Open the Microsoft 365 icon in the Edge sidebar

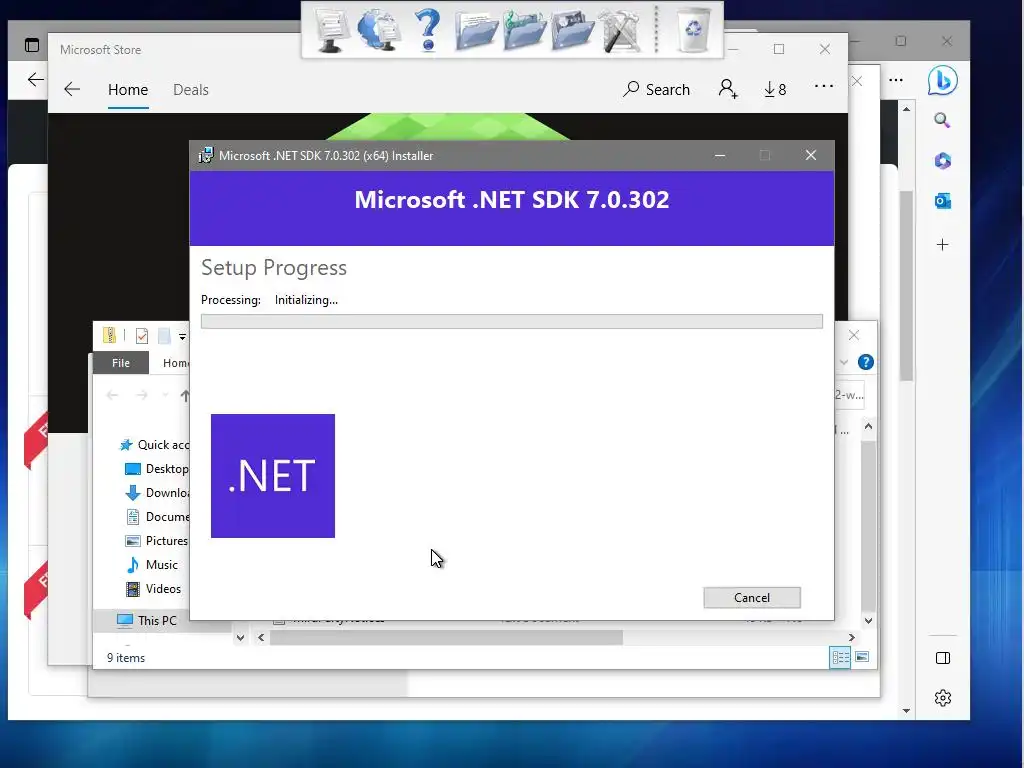click(942, 161)
